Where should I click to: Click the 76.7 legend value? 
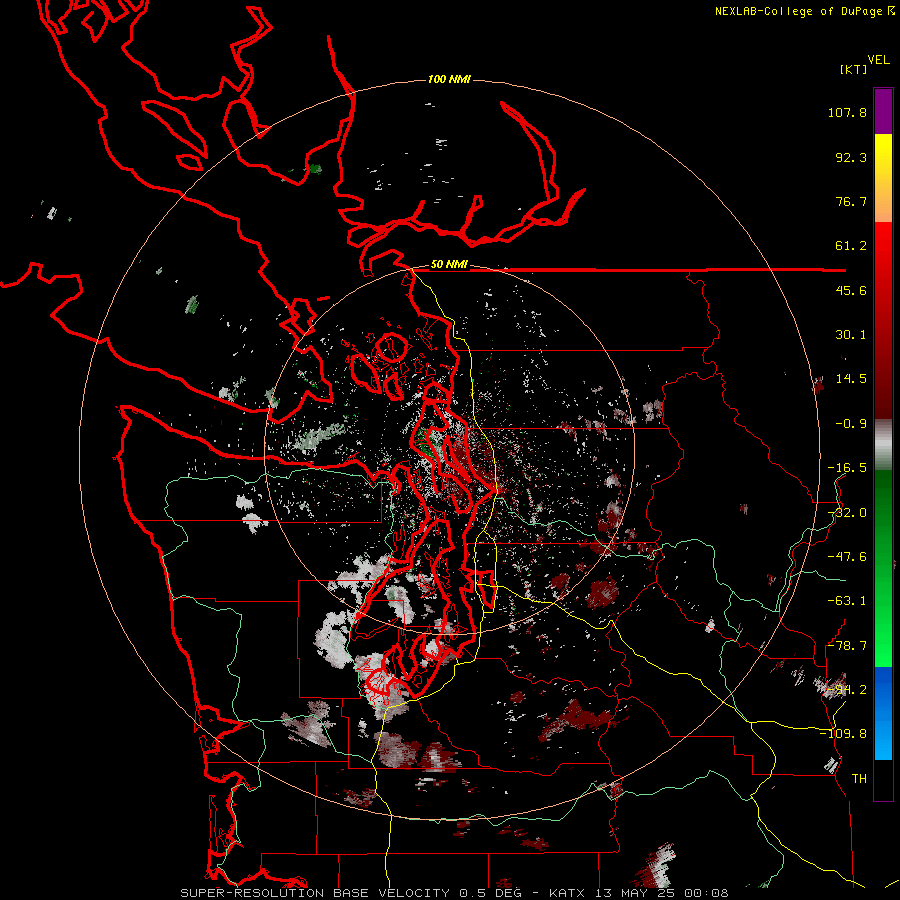click(x=851, y=201)
